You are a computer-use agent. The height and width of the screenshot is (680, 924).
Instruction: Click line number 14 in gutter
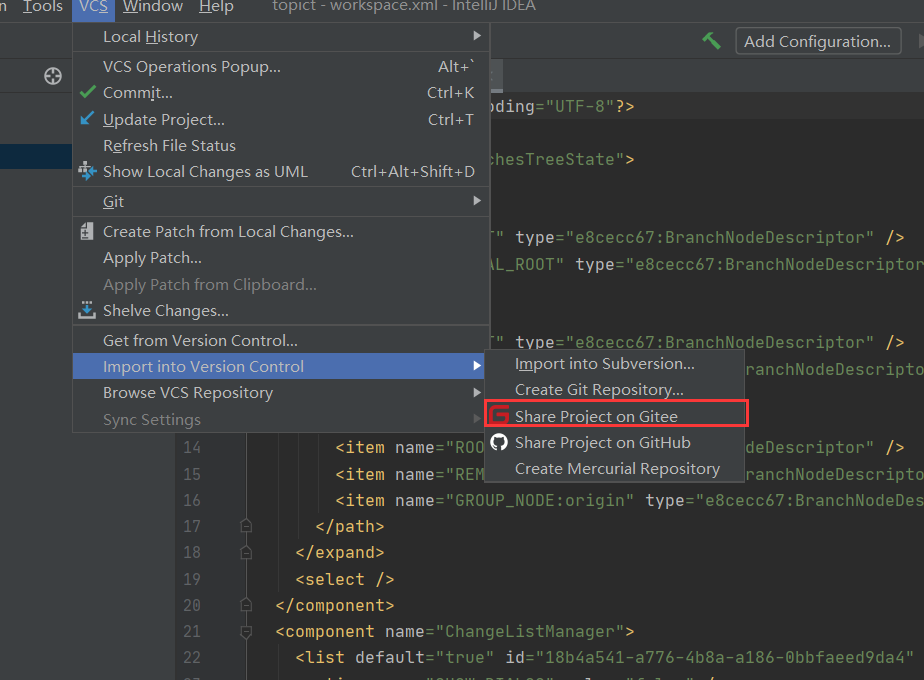(192, 447)
